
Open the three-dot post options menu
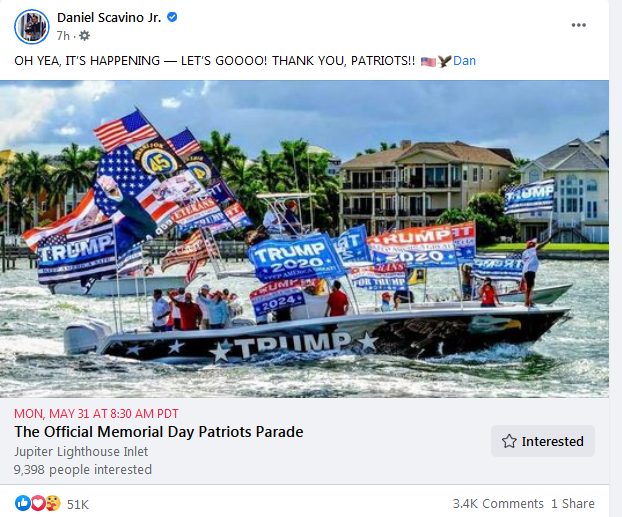578,25
